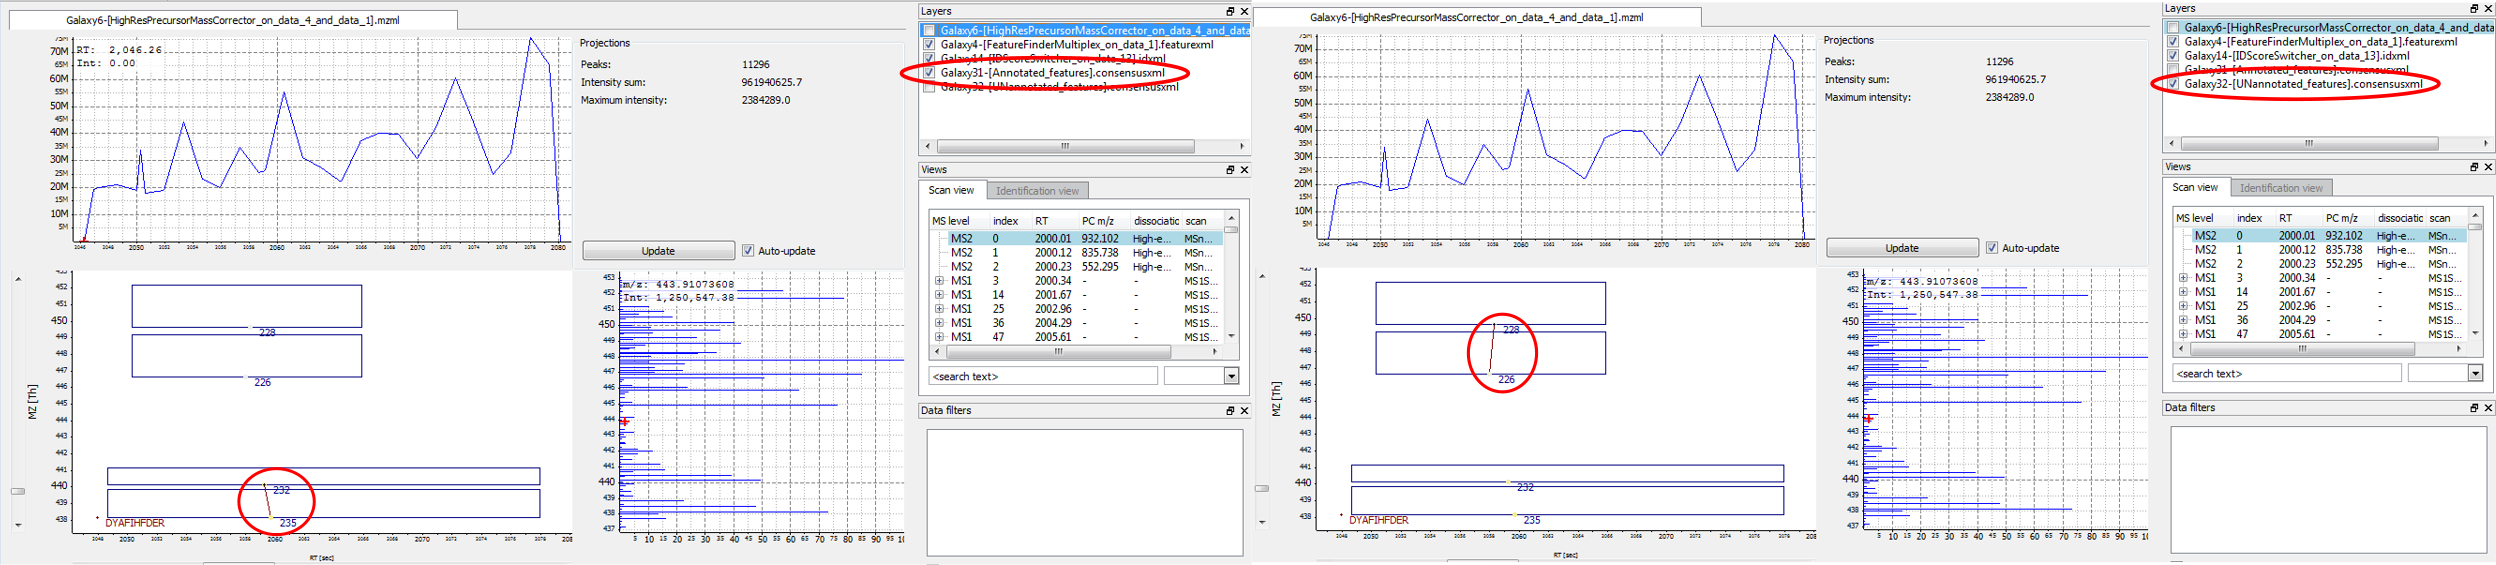Close the Views panel in left window
This screenshot has height=565, width=2496.
tap(1244, 170)
